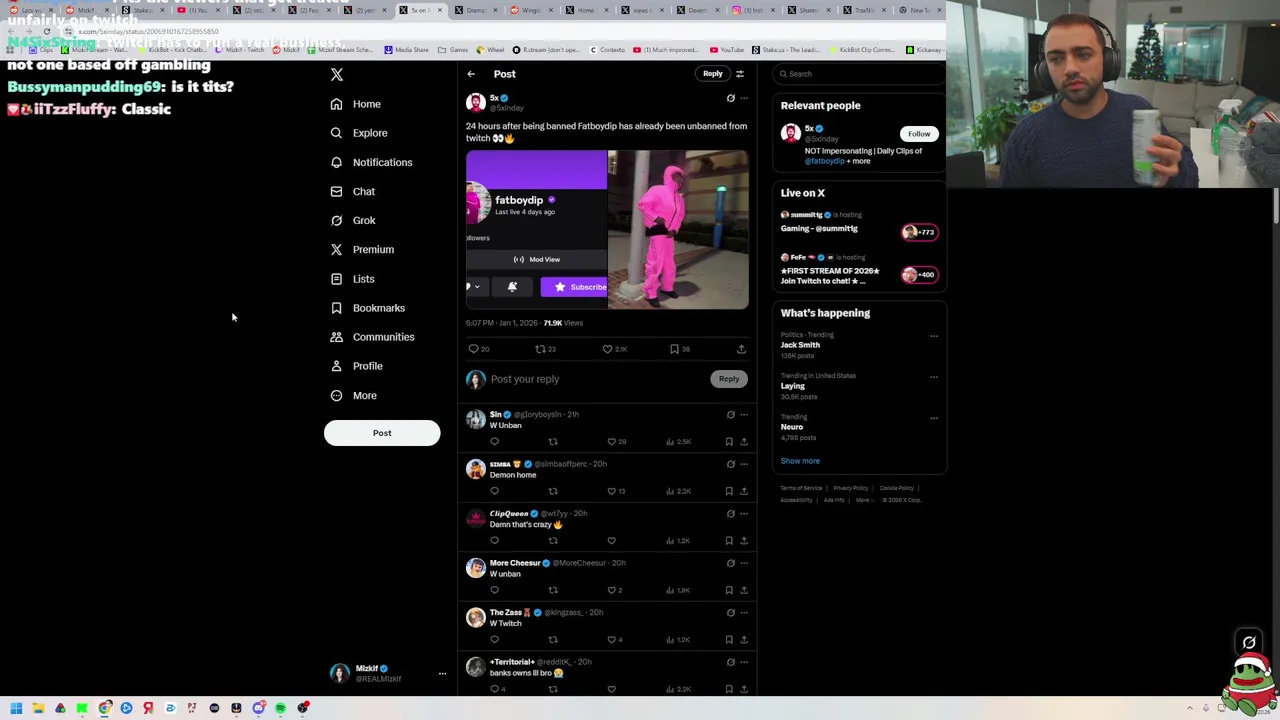Open the Explore page
Screen dimensions: 1280x720
coord(359,133)
